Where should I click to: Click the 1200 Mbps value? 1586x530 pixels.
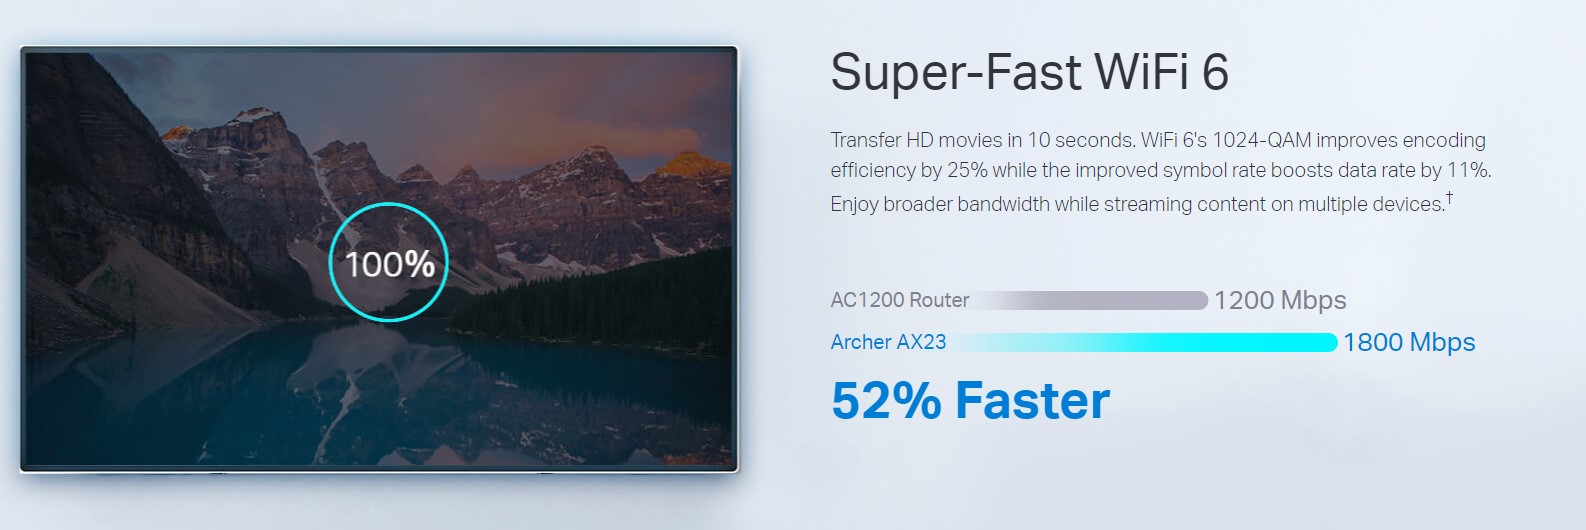1280,300
